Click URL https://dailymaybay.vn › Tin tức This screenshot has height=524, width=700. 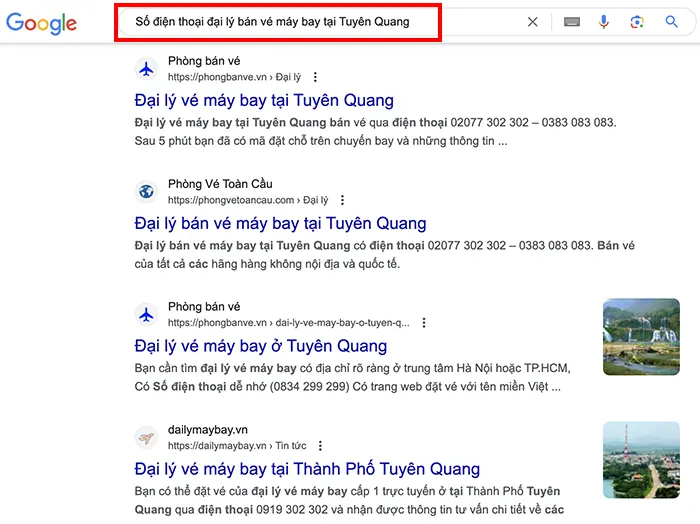click(x=237, y=445)
